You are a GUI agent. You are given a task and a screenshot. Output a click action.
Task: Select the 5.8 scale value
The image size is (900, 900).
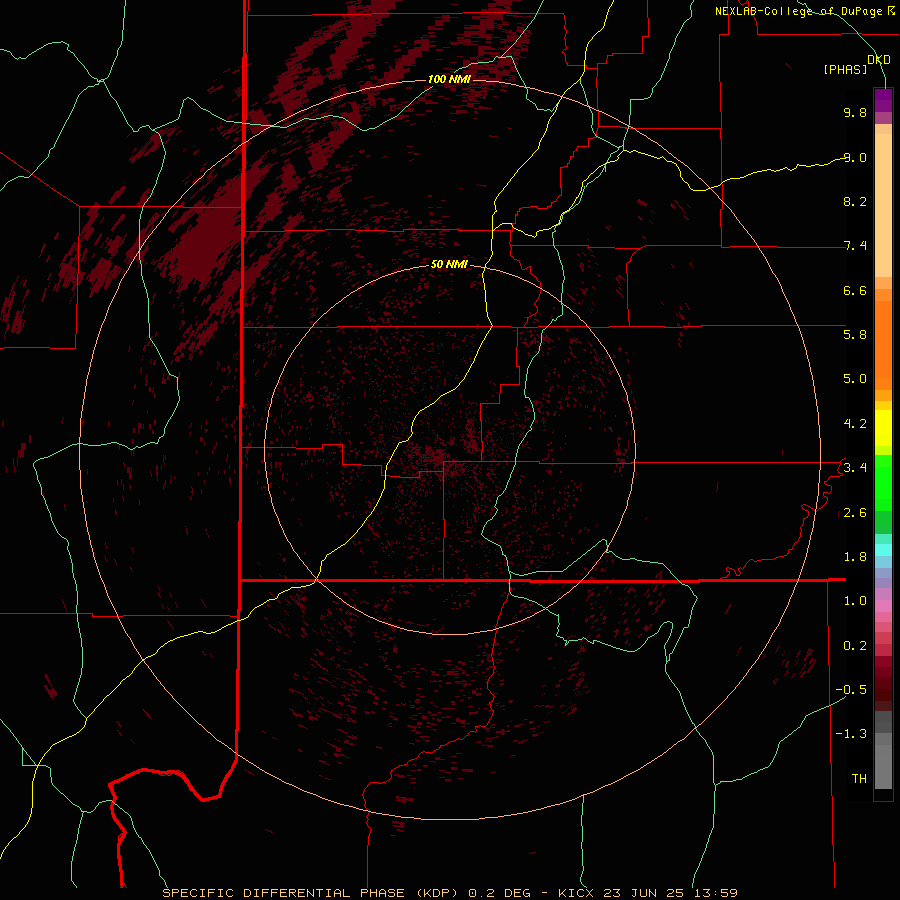click(x=855, y=335)
